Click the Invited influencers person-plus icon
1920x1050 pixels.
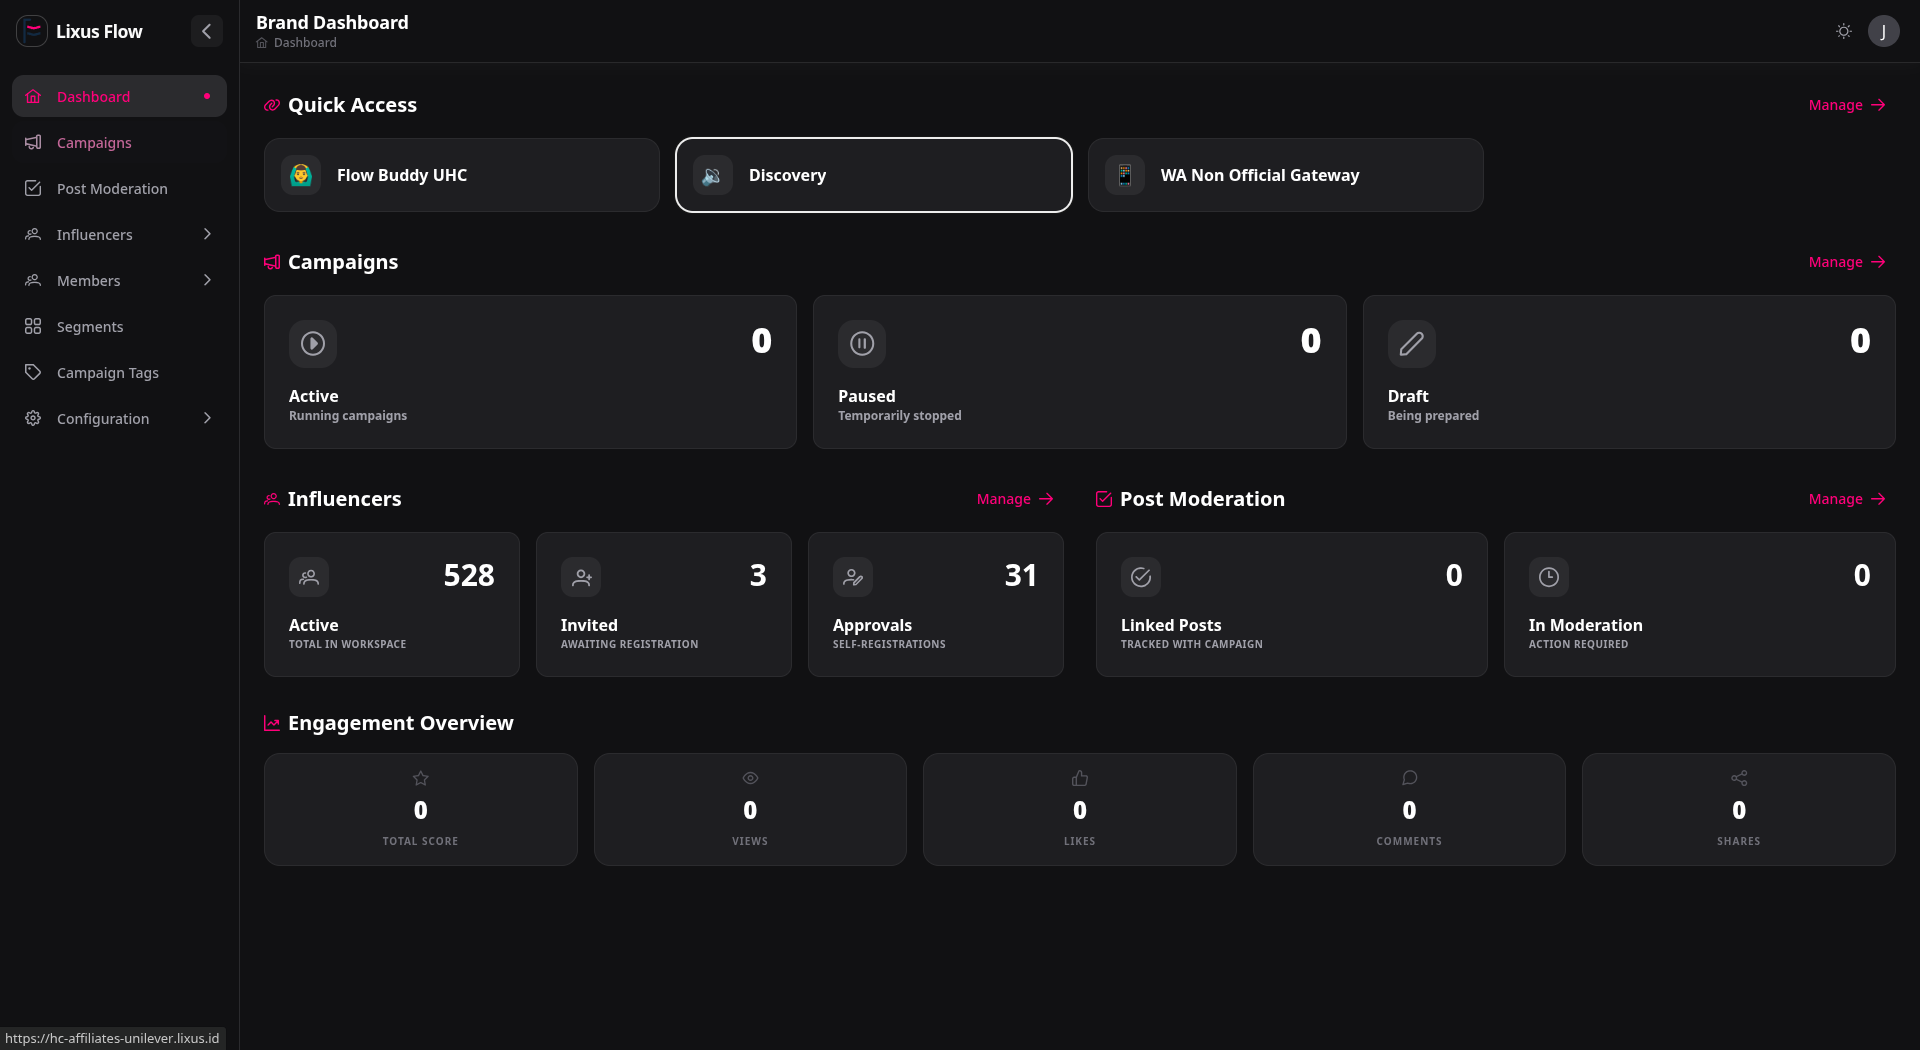[581, 577]
